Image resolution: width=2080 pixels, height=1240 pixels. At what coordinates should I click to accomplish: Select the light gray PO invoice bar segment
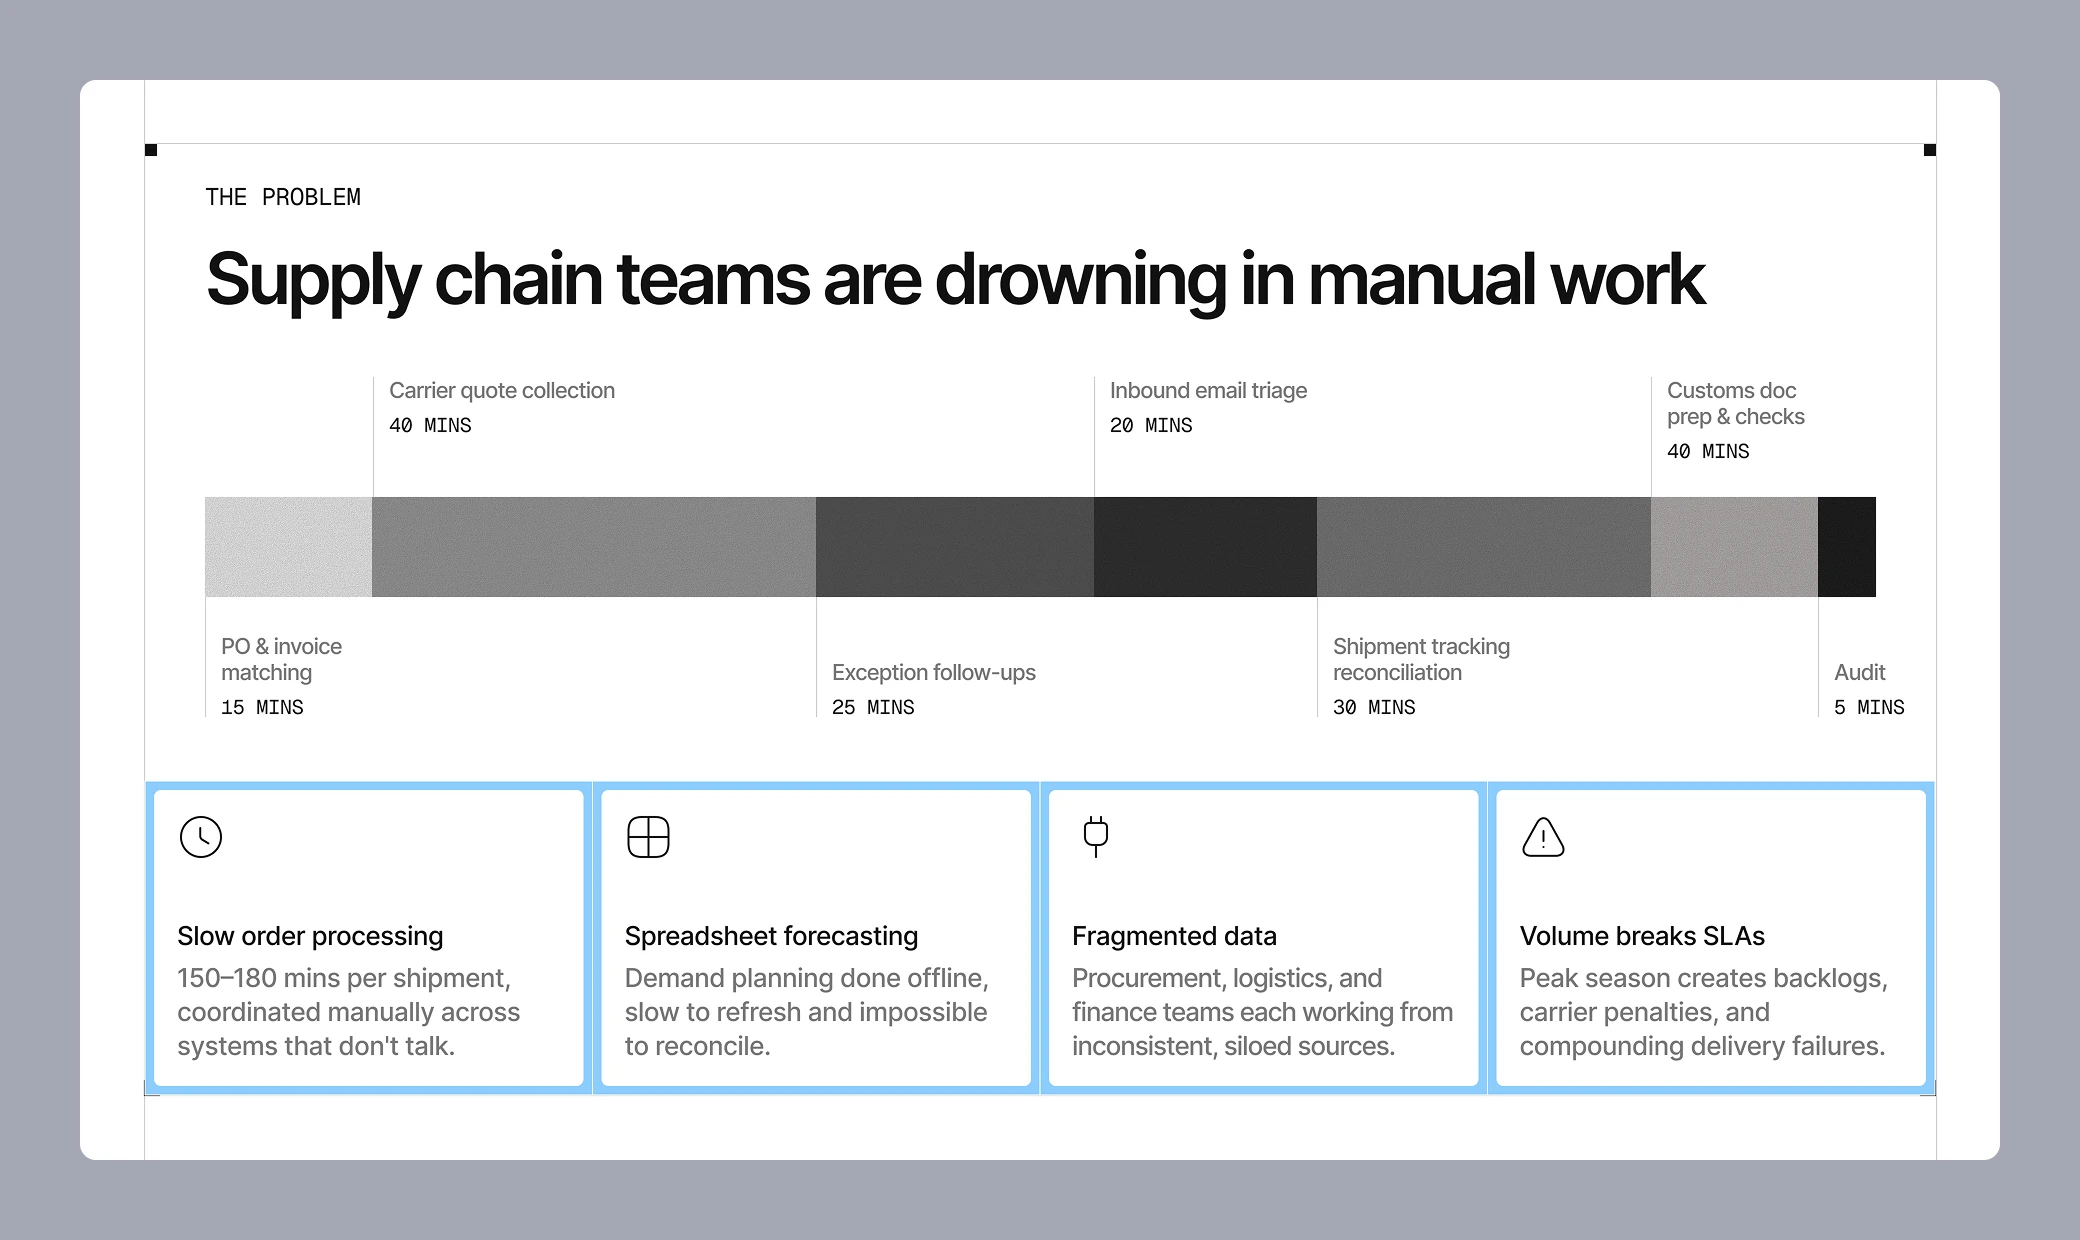pyautogui.click(x=288, y=547)
